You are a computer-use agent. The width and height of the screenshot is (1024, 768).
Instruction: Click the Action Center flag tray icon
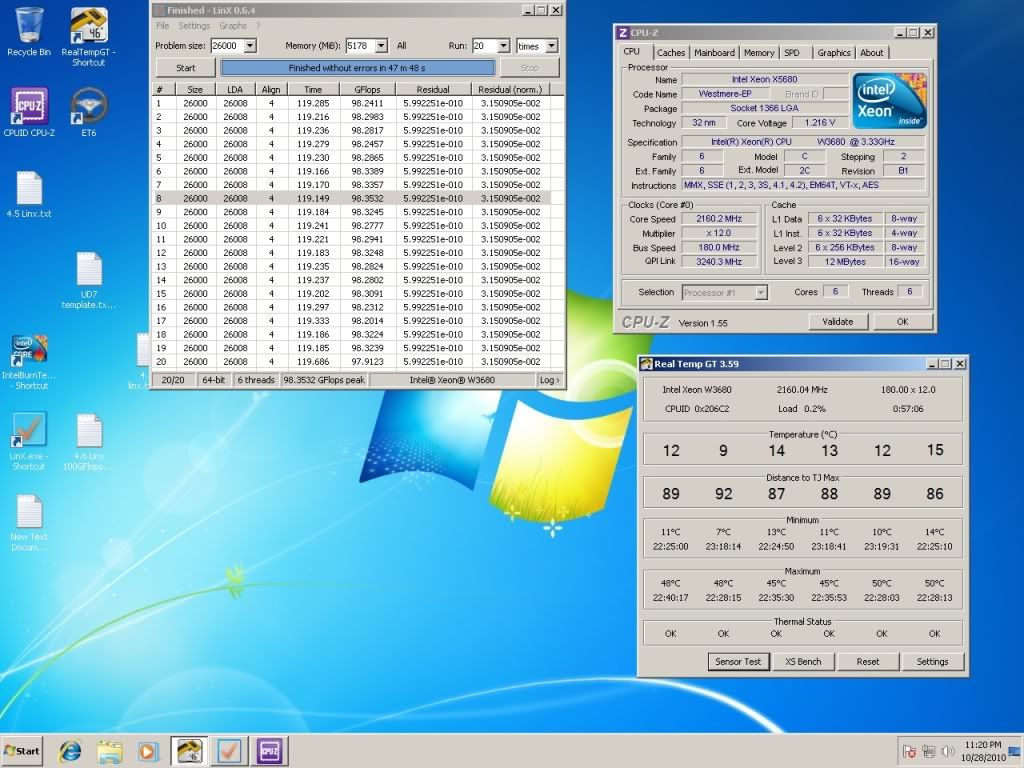click(x=908, y=752)
